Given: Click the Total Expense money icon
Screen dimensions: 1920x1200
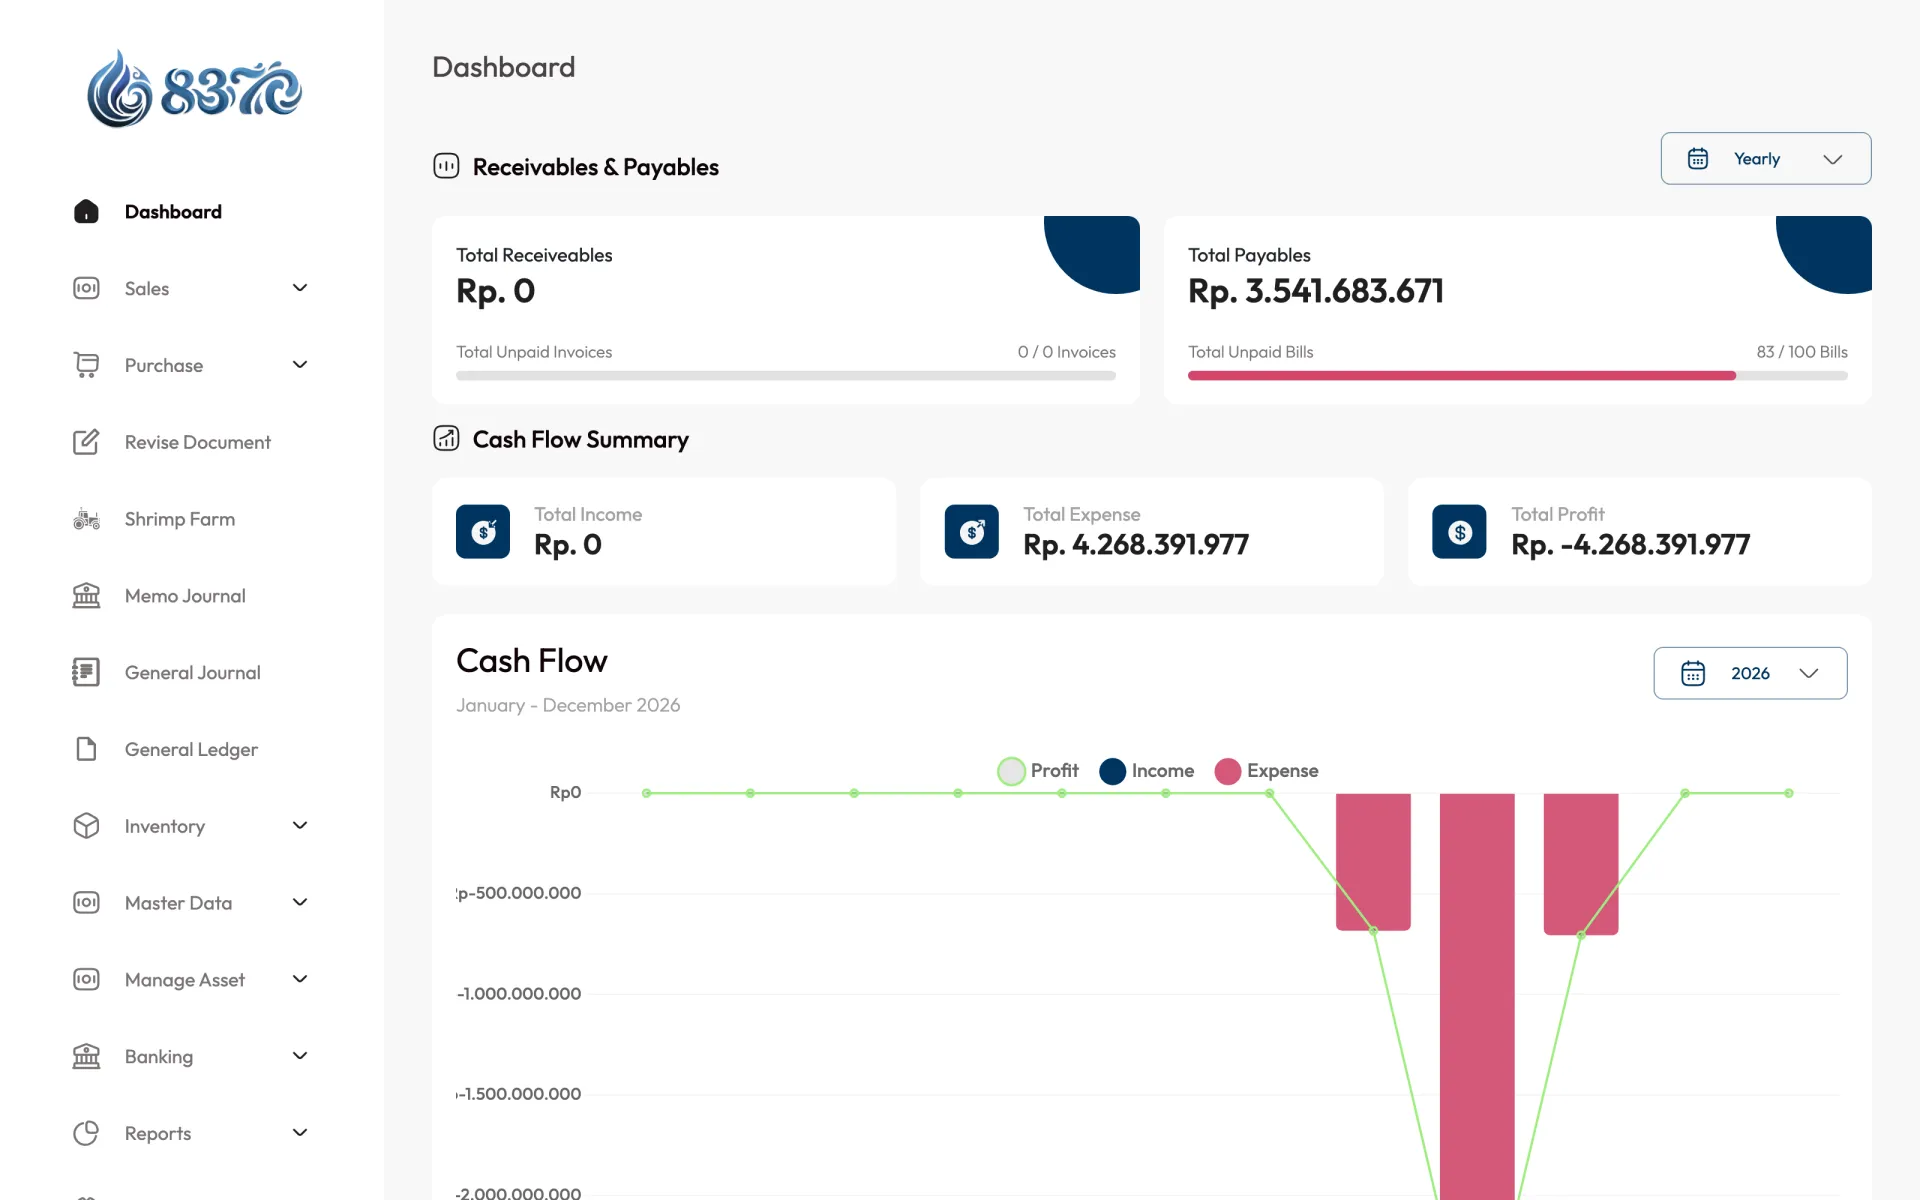Looking at the screenshot, I should pos(972,532).
